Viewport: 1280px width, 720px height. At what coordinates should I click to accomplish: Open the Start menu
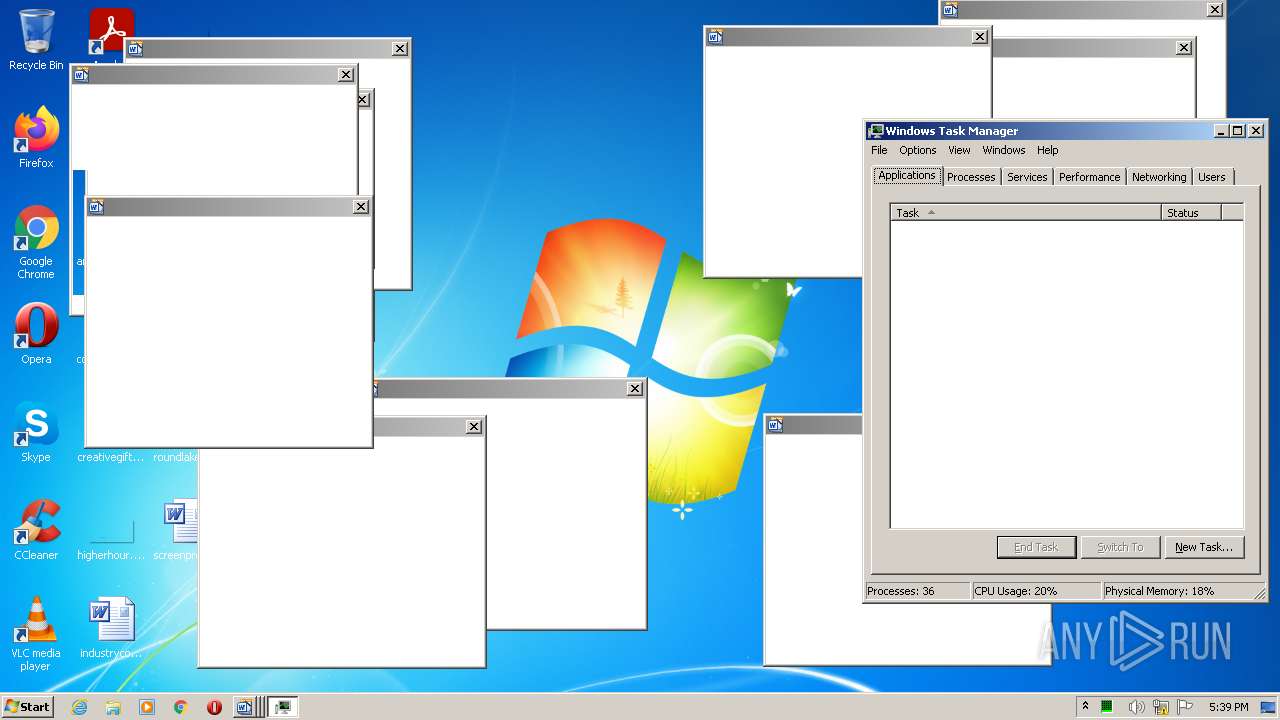click(27, 707)
